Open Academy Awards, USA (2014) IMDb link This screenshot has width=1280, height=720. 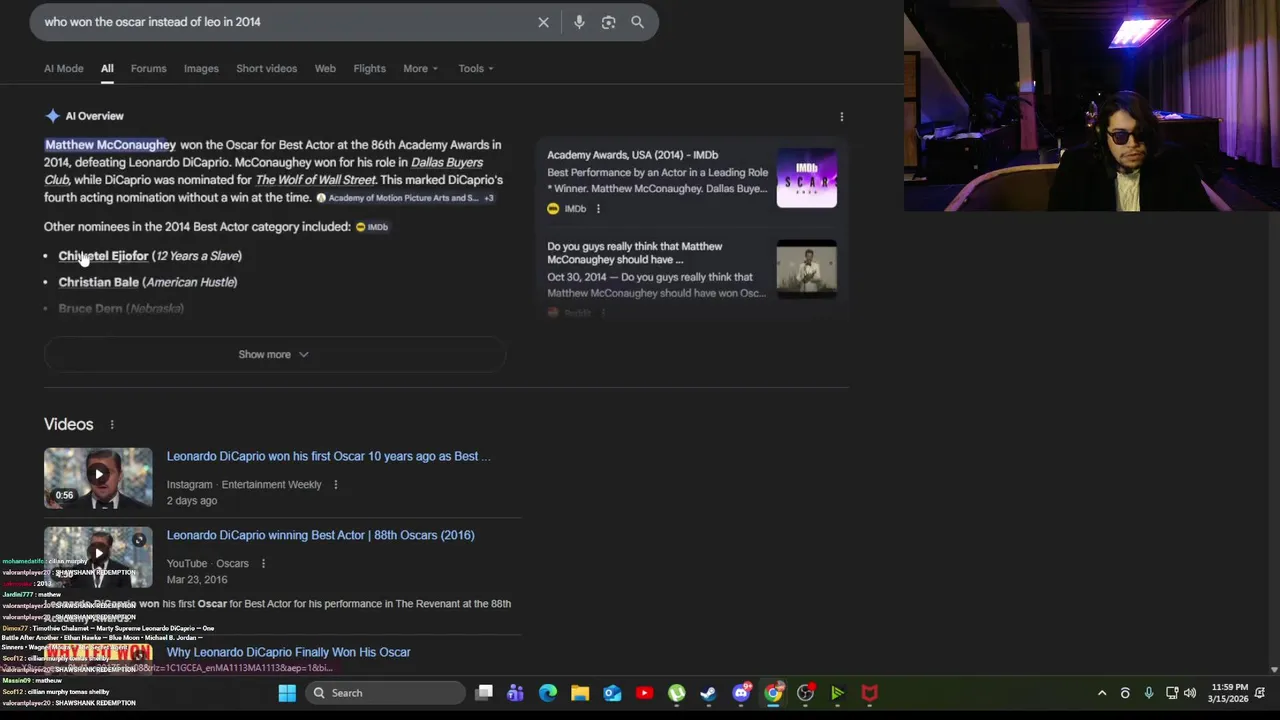click(x=632, y=155)
